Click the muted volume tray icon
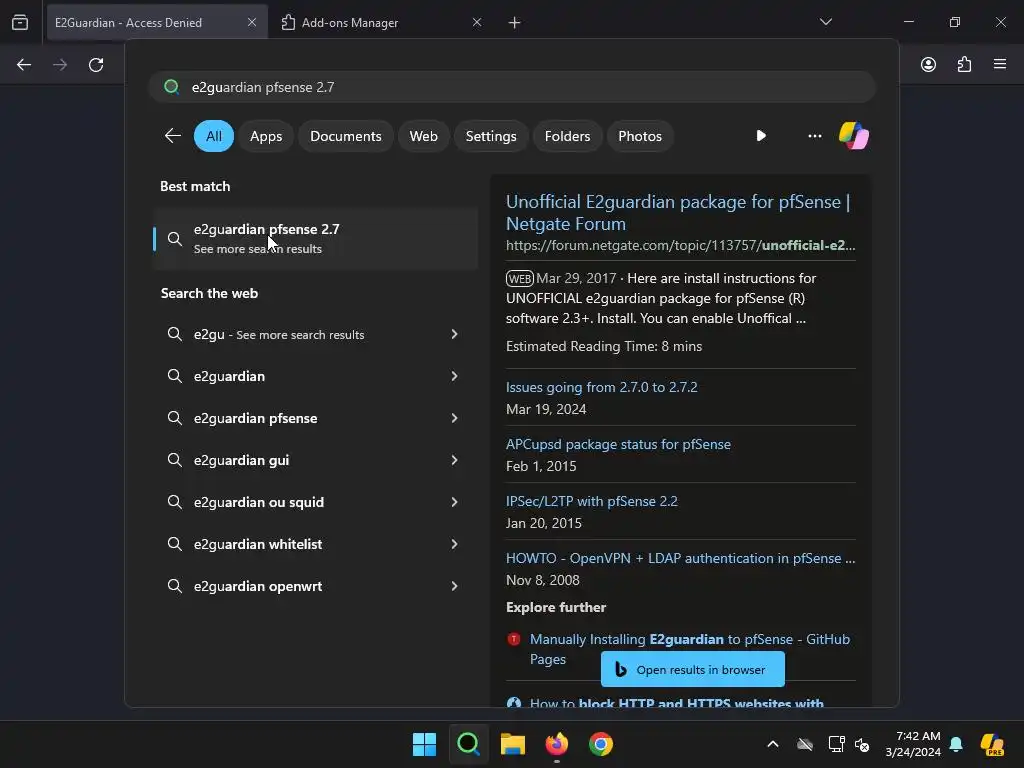 pyautogui.click(x=862, y=744)
